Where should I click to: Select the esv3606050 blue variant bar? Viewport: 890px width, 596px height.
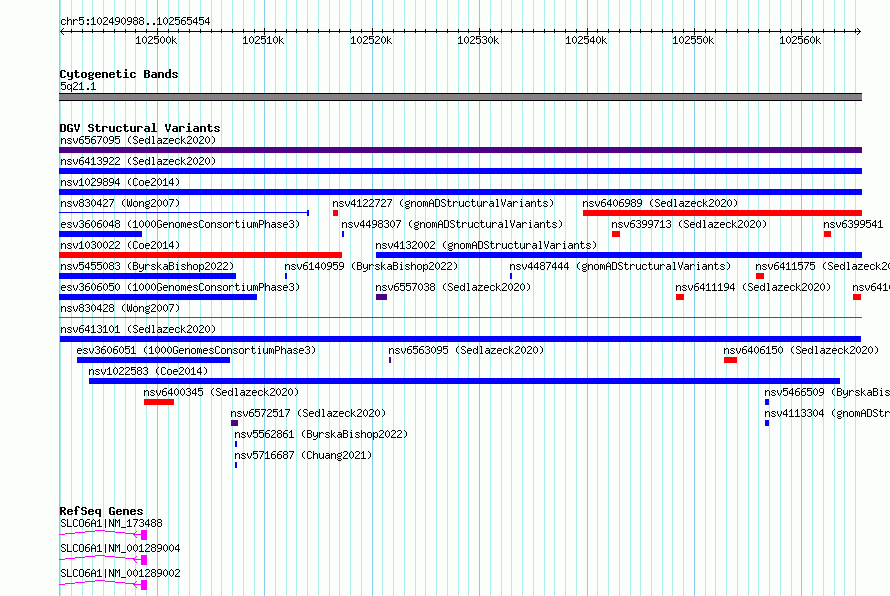(158, 297)
